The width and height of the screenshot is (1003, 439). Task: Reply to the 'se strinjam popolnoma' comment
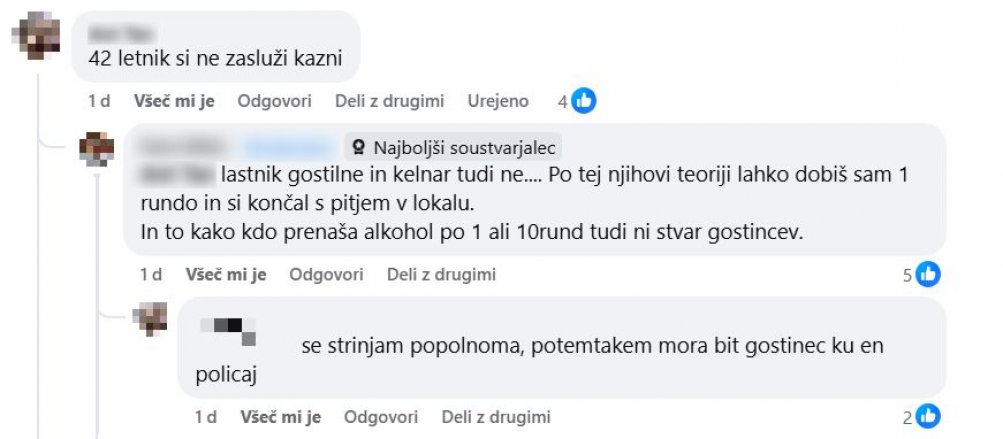(x=381, y=417)
